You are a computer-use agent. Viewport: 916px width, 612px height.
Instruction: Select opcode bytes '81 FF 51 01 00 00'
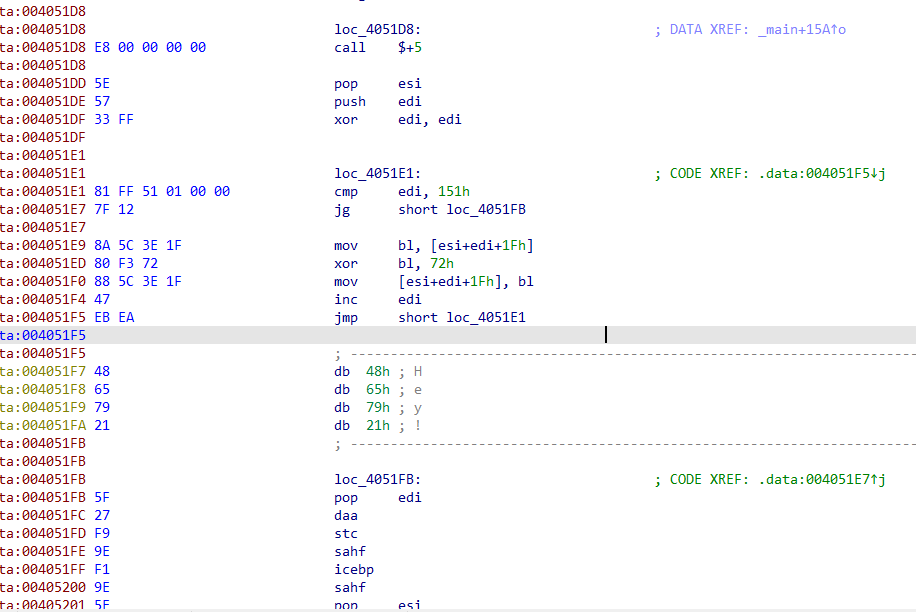point(162,192)
